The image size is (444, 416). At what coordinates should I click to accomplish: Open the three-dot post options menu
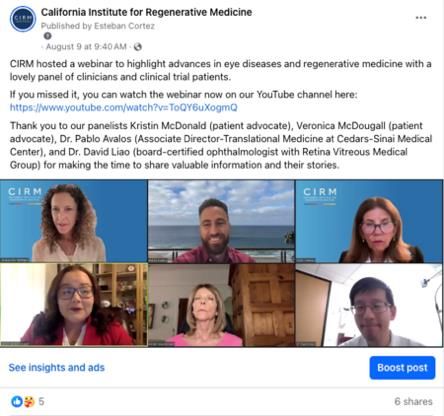point(421,18)
